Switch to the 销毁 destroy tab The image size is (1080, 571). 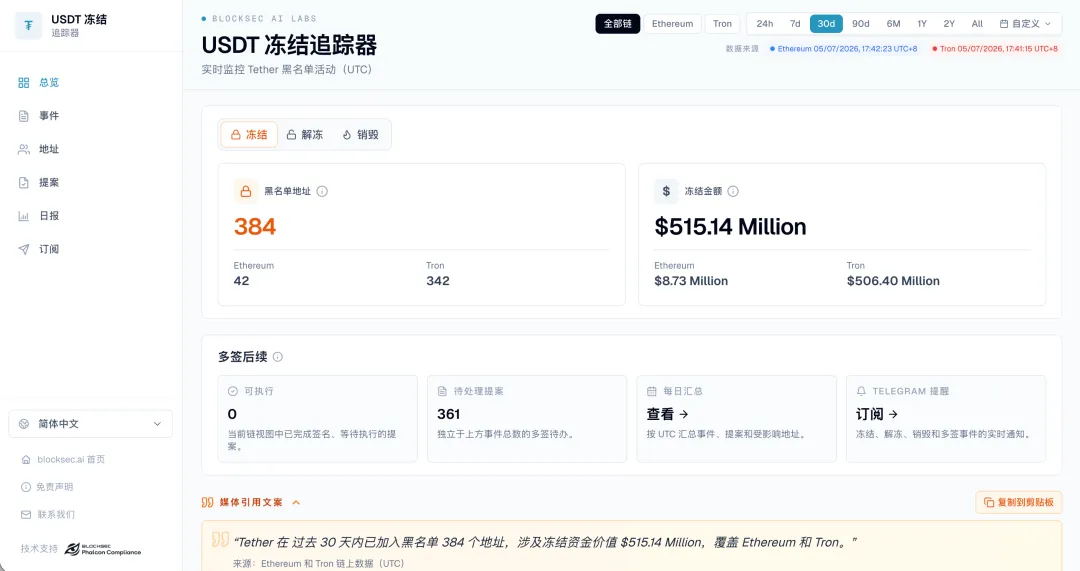(361, 134)
